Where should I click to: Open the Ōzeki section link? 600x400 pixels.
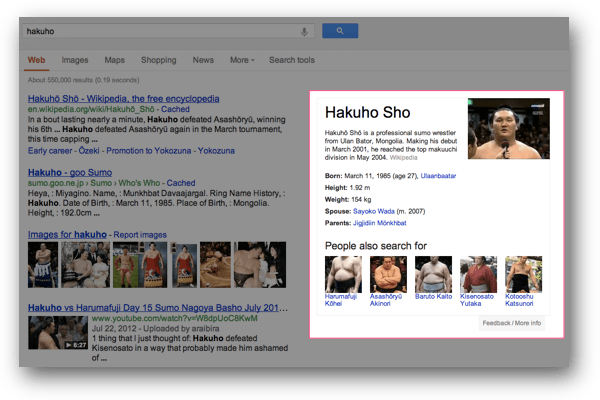pos(89,151)
